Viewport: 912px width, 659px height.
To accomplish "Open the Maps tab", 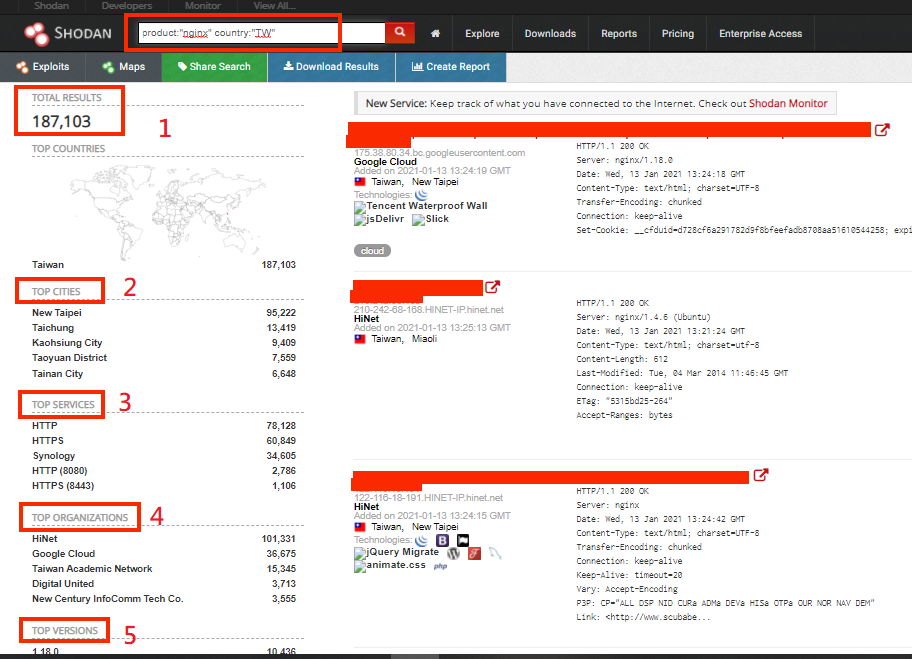I will 124,67.
